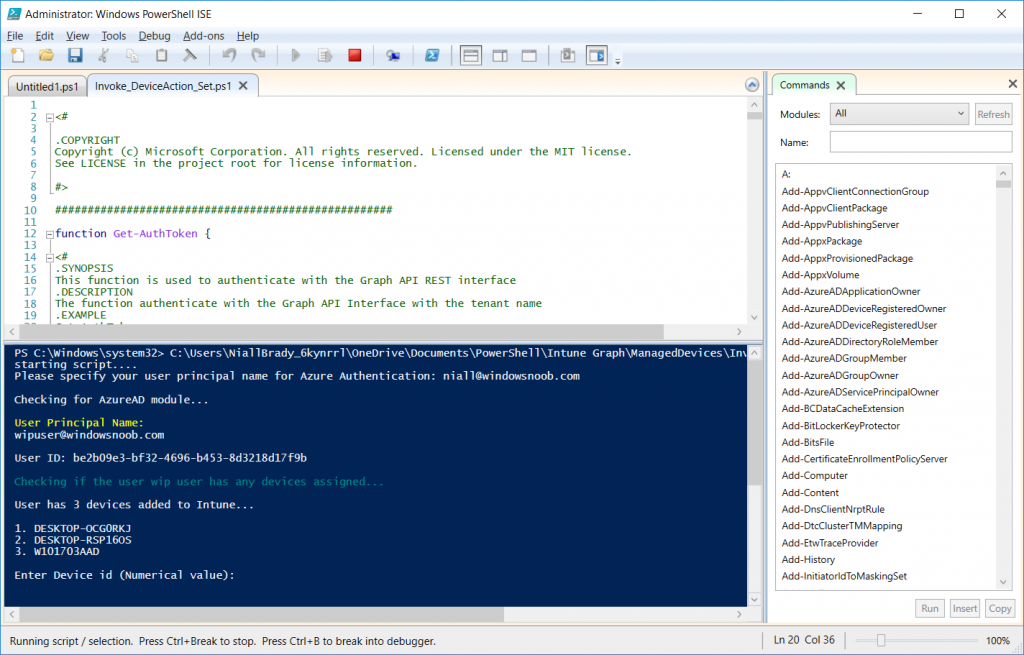Click the Get-AuthToken function name in the script
Screen dimensions: 1024x655
[155, 234]
